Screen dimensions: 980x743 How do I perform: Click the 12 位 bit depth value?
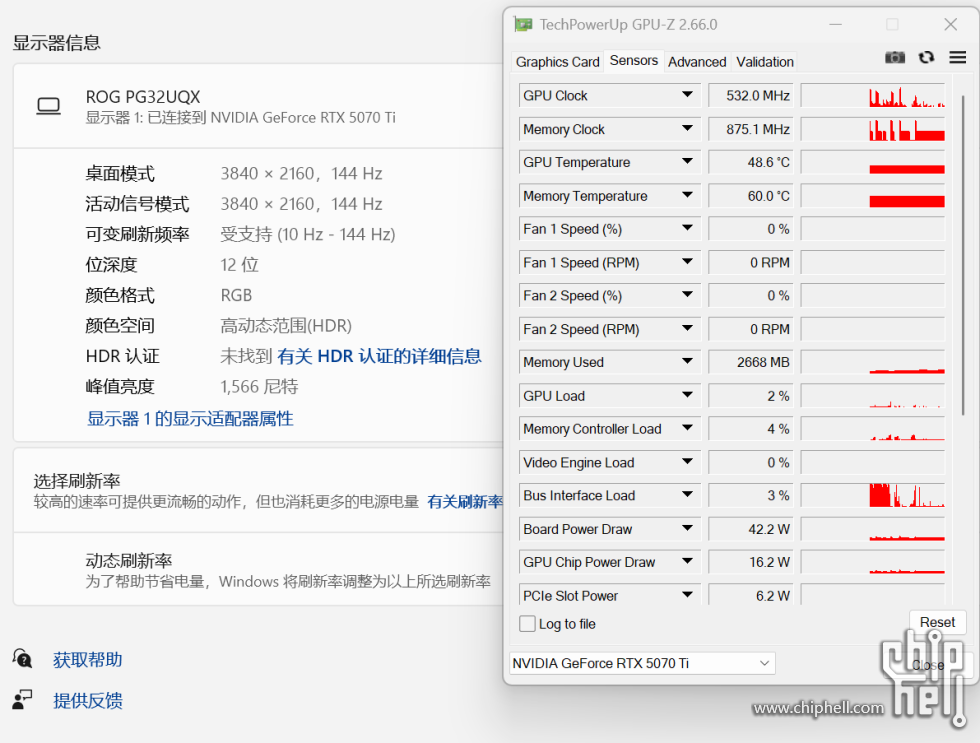(x=239, y=265)
